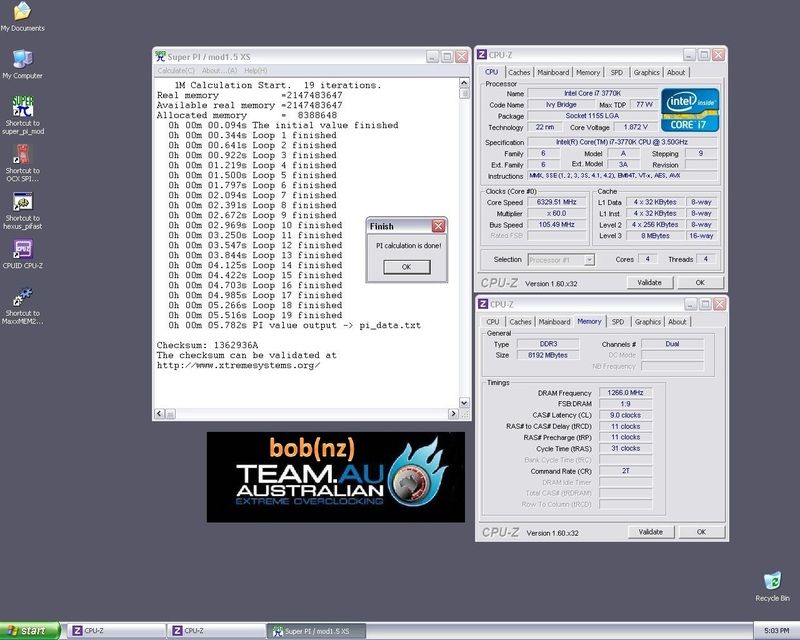This screenshot has width=800, height=640.
Task: Launch the hexus_pifast shortcut icon
Action: pyautogui.click(x=21, y=203)
